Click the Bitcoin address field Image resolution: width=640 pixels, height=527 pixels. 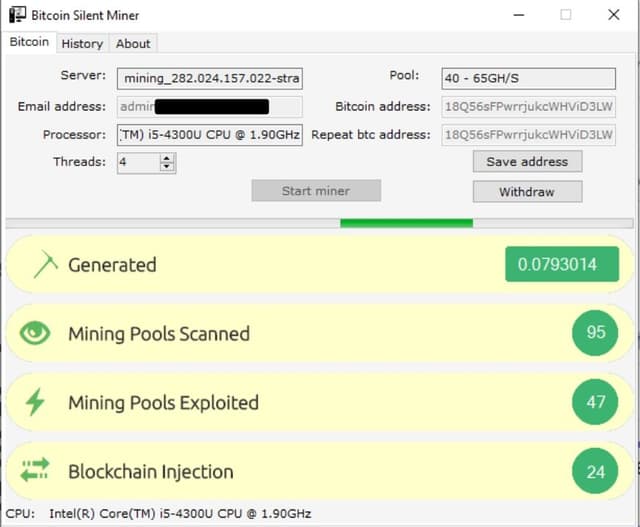tap(529, 107)
